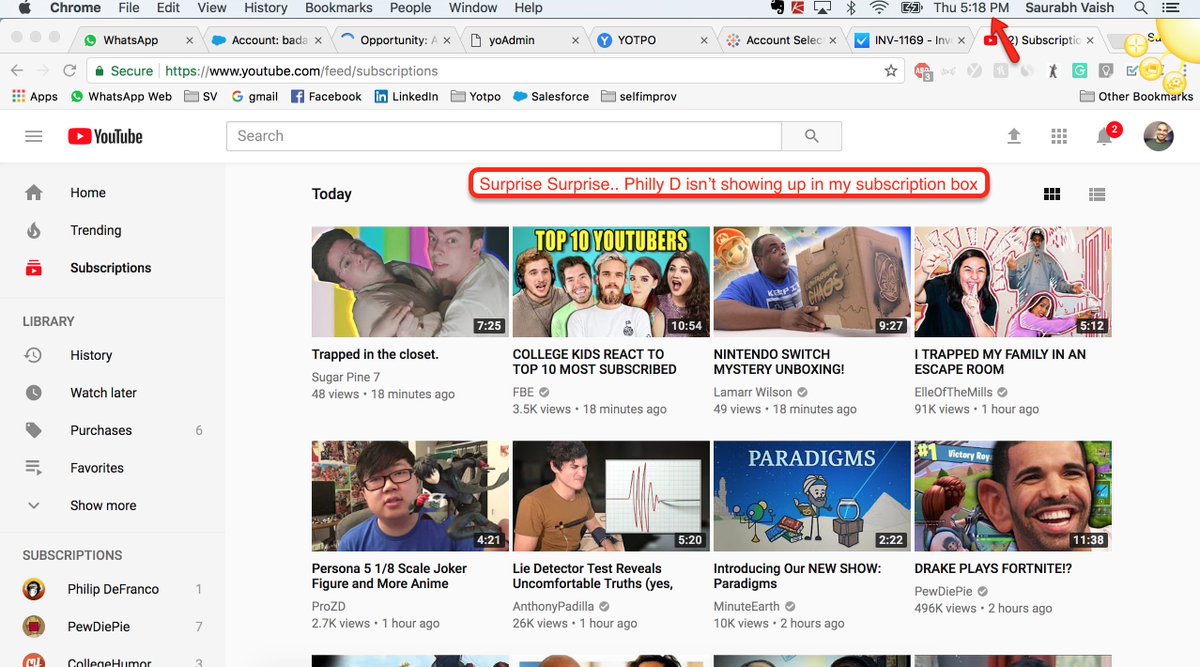Switch to grid view layout

(x=1051, y=194)
